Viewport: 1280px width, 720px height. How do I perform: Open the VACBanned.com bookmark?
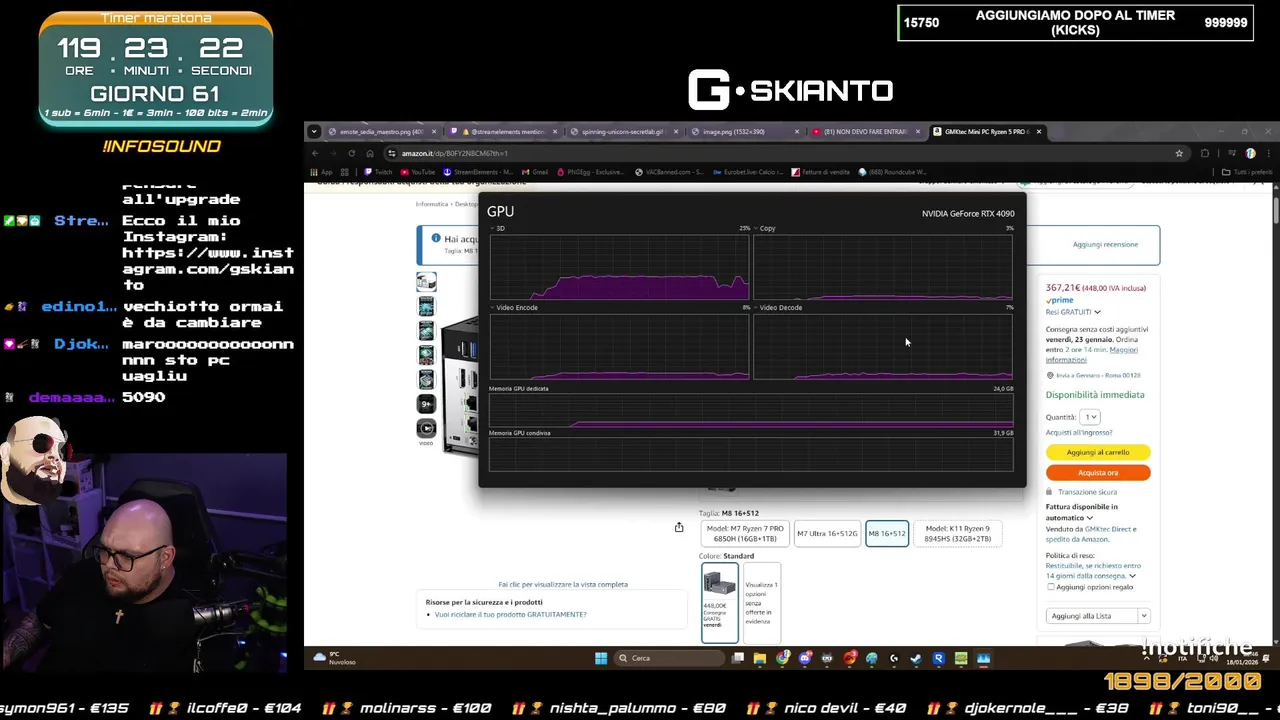(x=669, y=172)
